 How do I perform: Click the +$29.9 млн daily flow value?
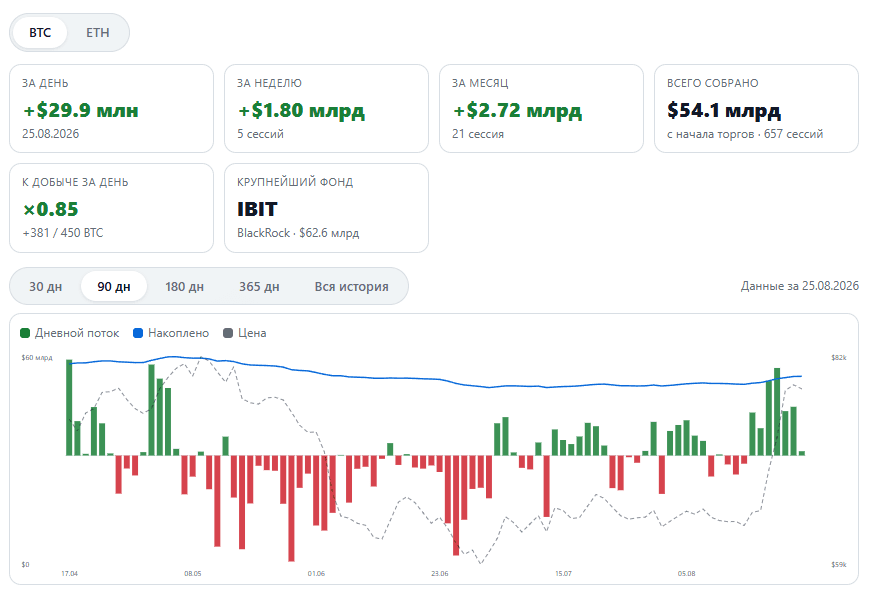coord(81,110)
